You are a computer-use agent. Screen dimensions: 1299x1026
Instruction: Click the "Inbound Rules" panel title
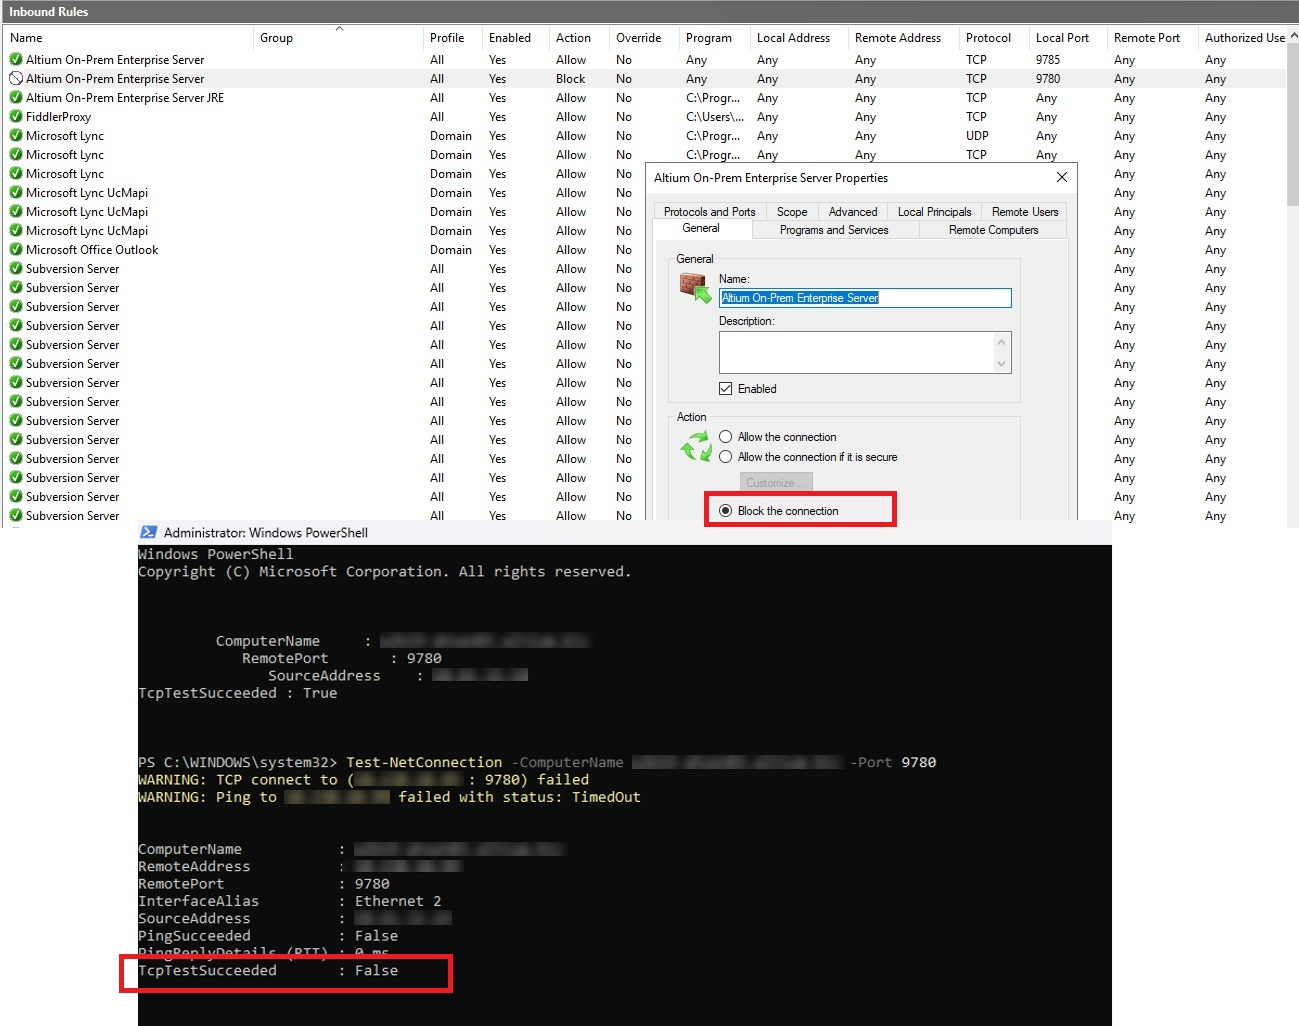(x=49, y=12)
